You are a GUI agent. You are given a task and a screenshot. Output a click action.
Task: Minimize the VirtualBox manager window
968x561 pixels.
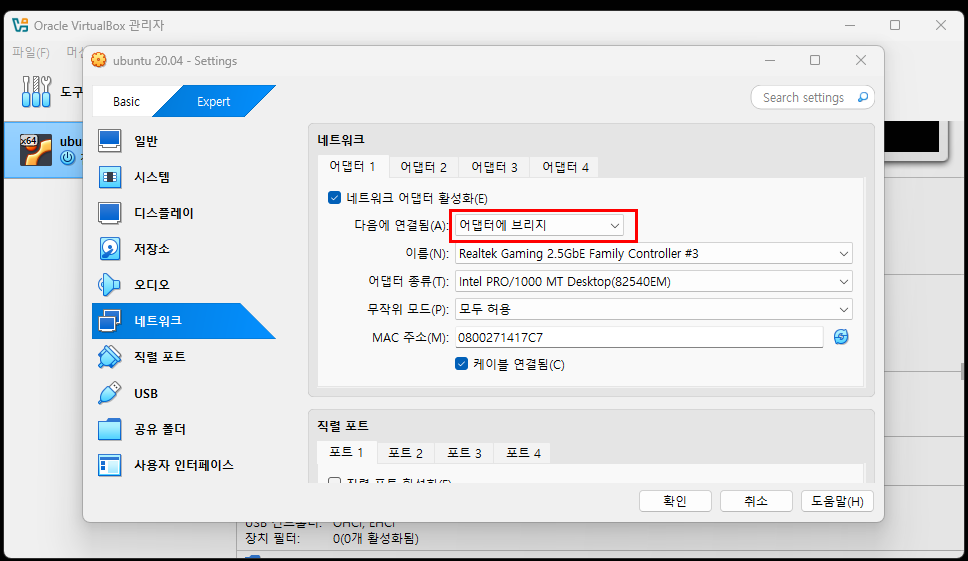pyautogui.click(x=850, y=25)
